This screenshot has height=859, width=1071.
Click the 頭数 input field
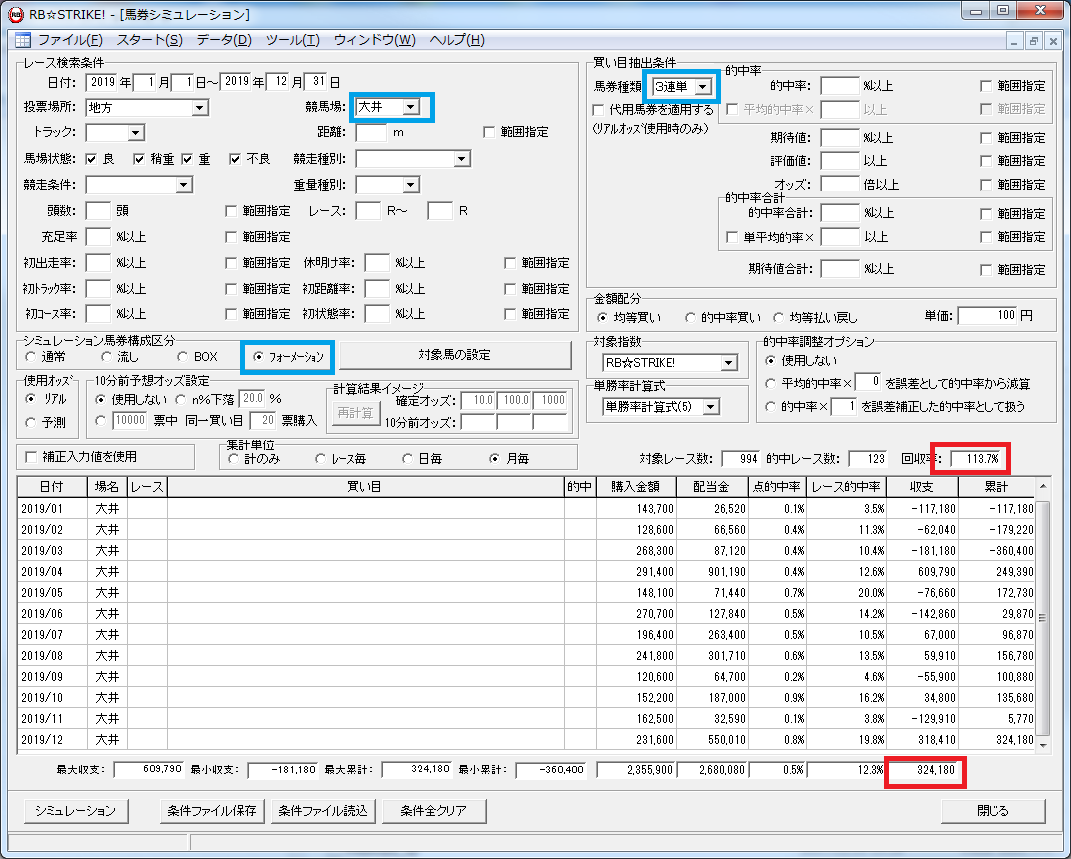(98, 210)
